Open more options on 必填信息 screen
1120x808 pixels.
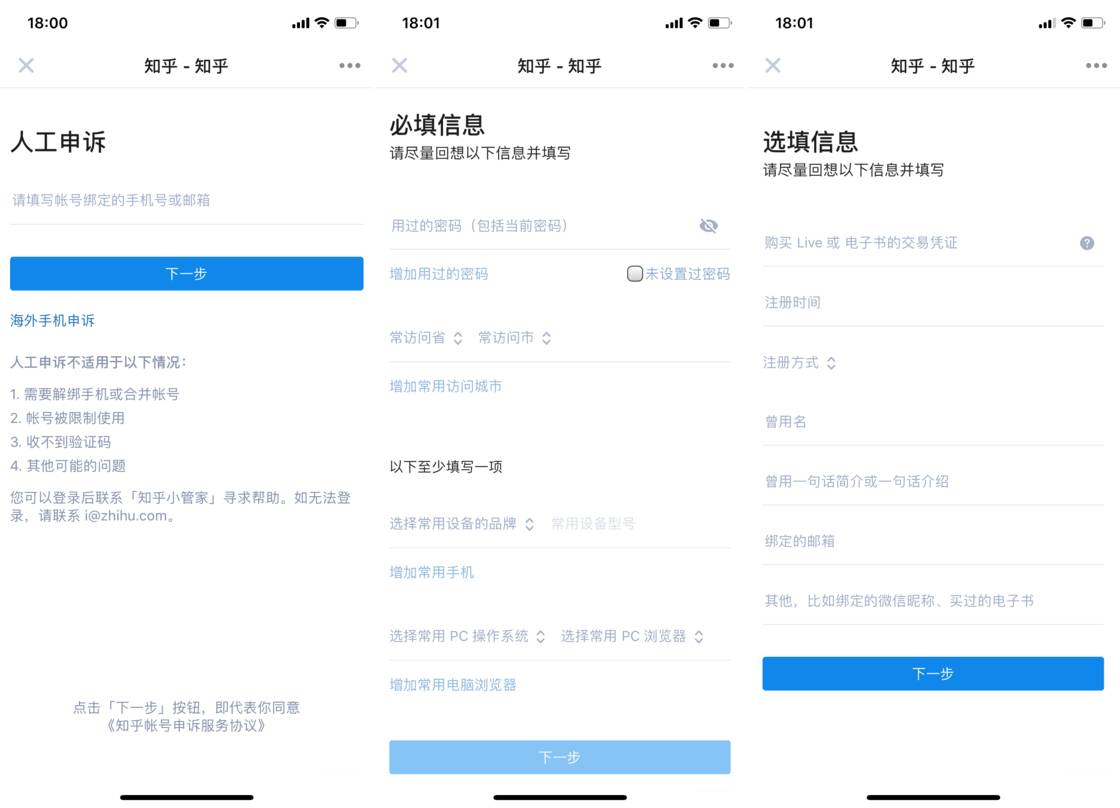[723, 66]
